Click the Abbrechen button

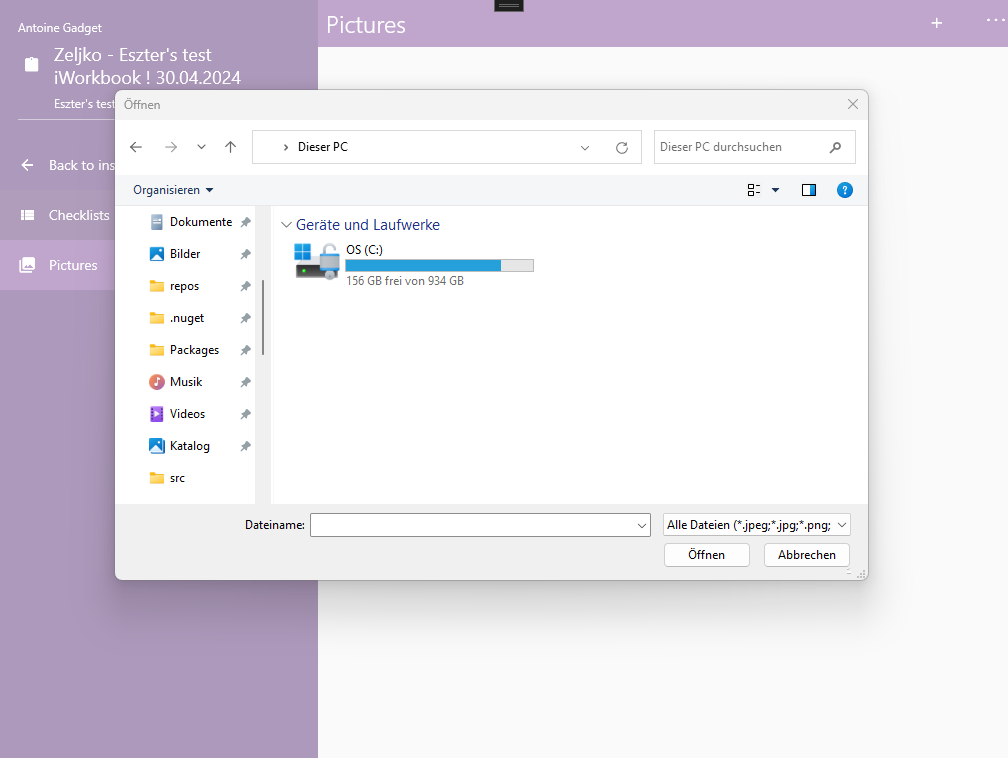point(806,554)
